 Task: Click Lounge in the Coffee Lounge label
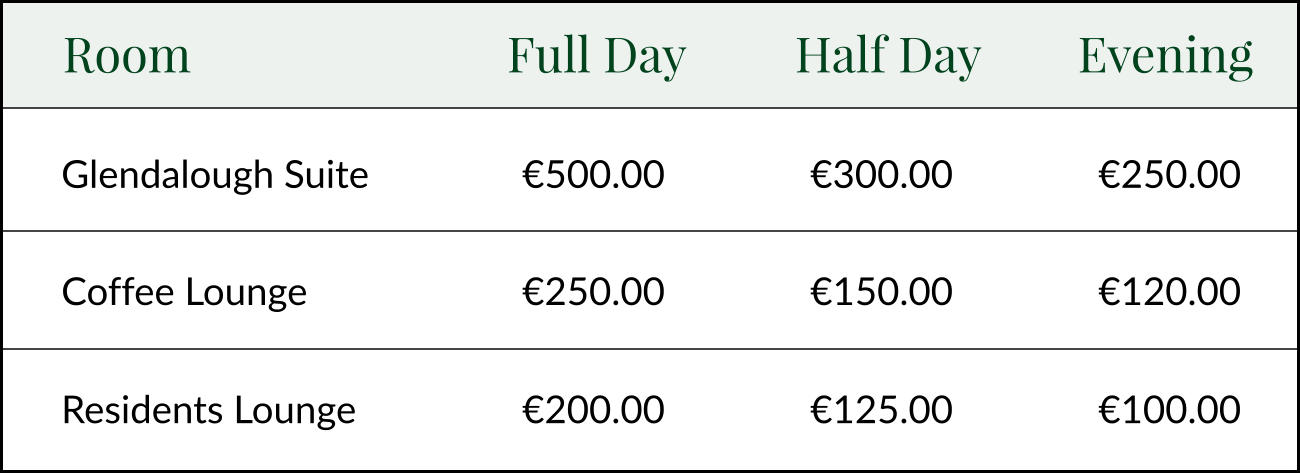(246, 293)
